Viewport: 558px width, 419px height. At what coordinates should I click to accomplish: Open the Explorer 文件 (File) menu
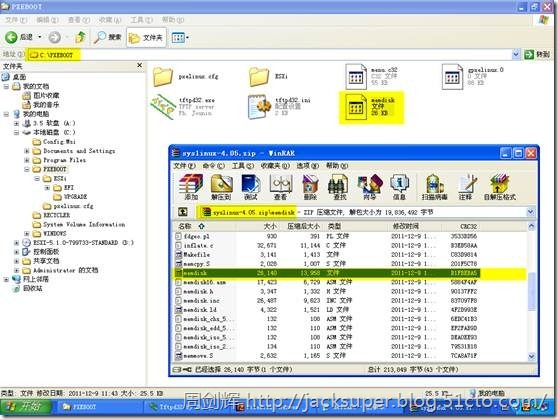tap(16, 20)
